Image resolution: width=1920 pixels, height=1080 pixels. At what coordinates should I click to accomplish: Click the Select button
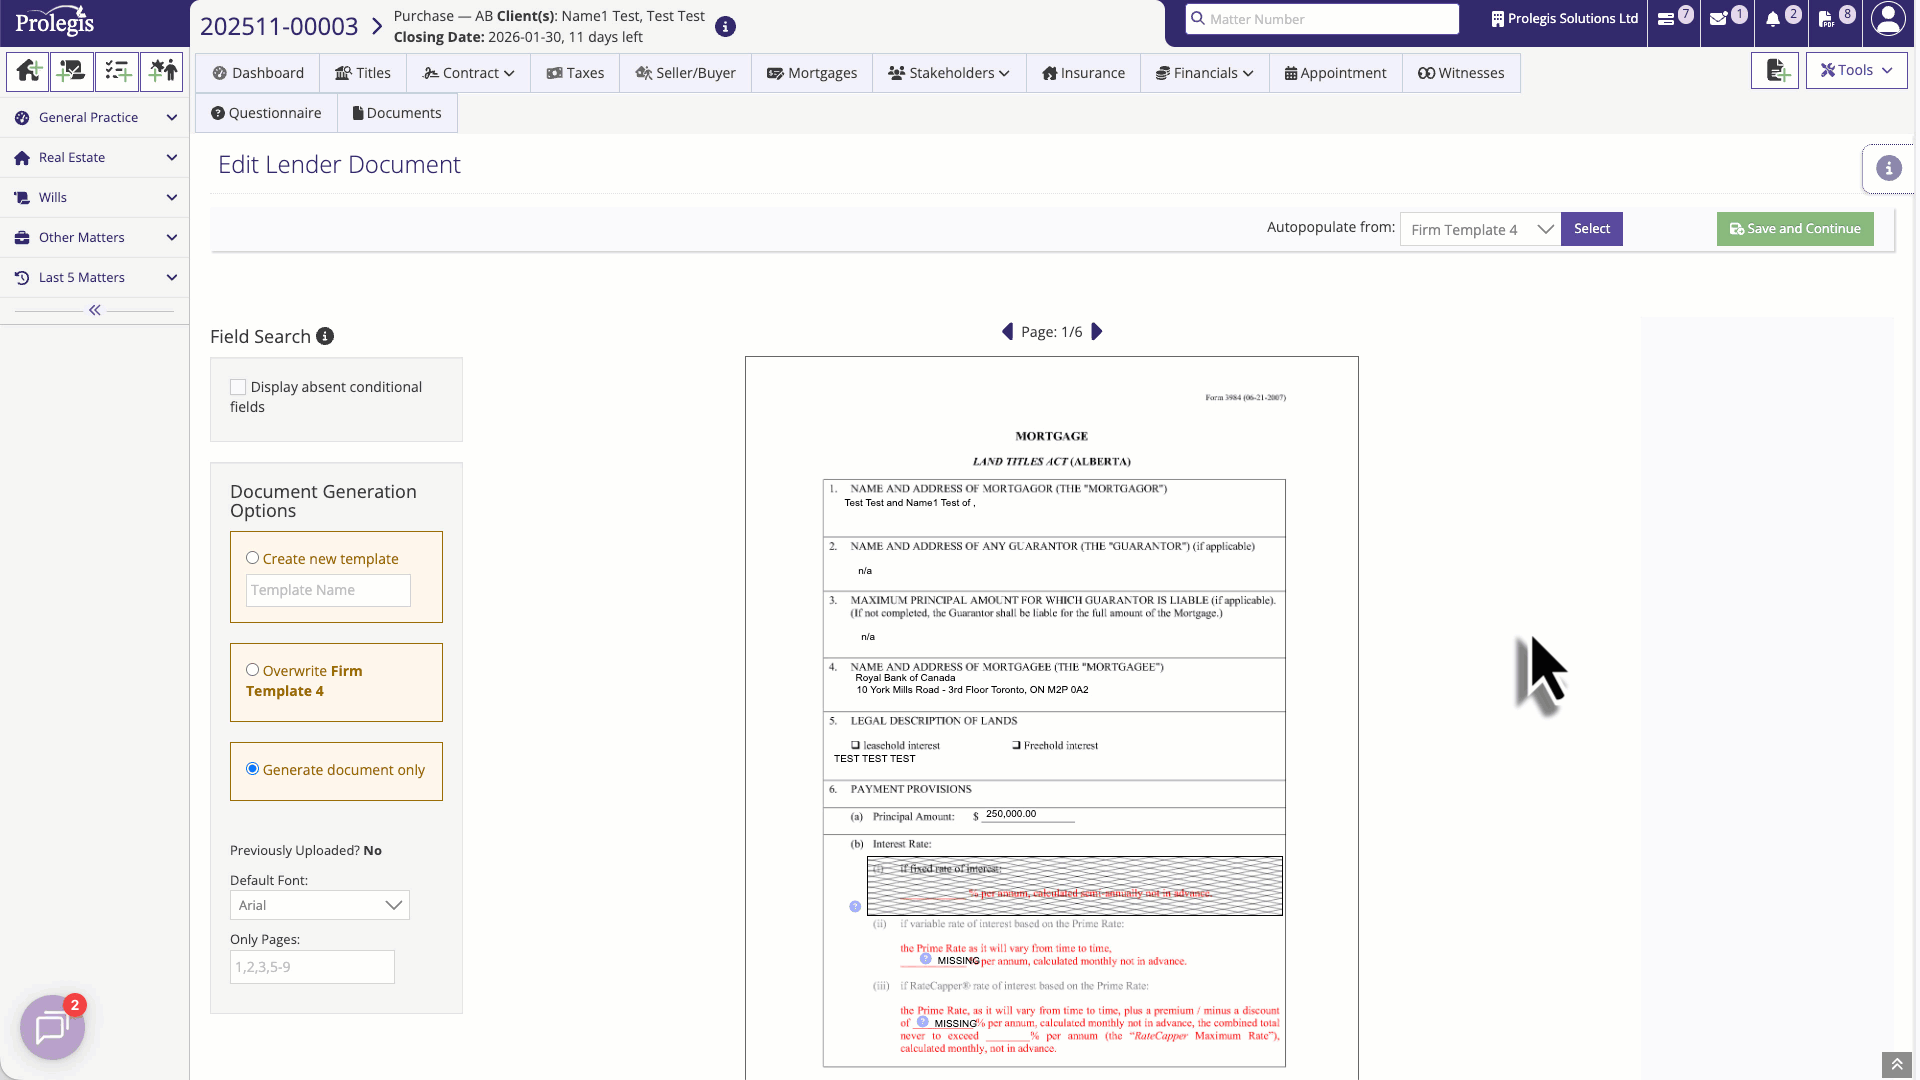1591,229
